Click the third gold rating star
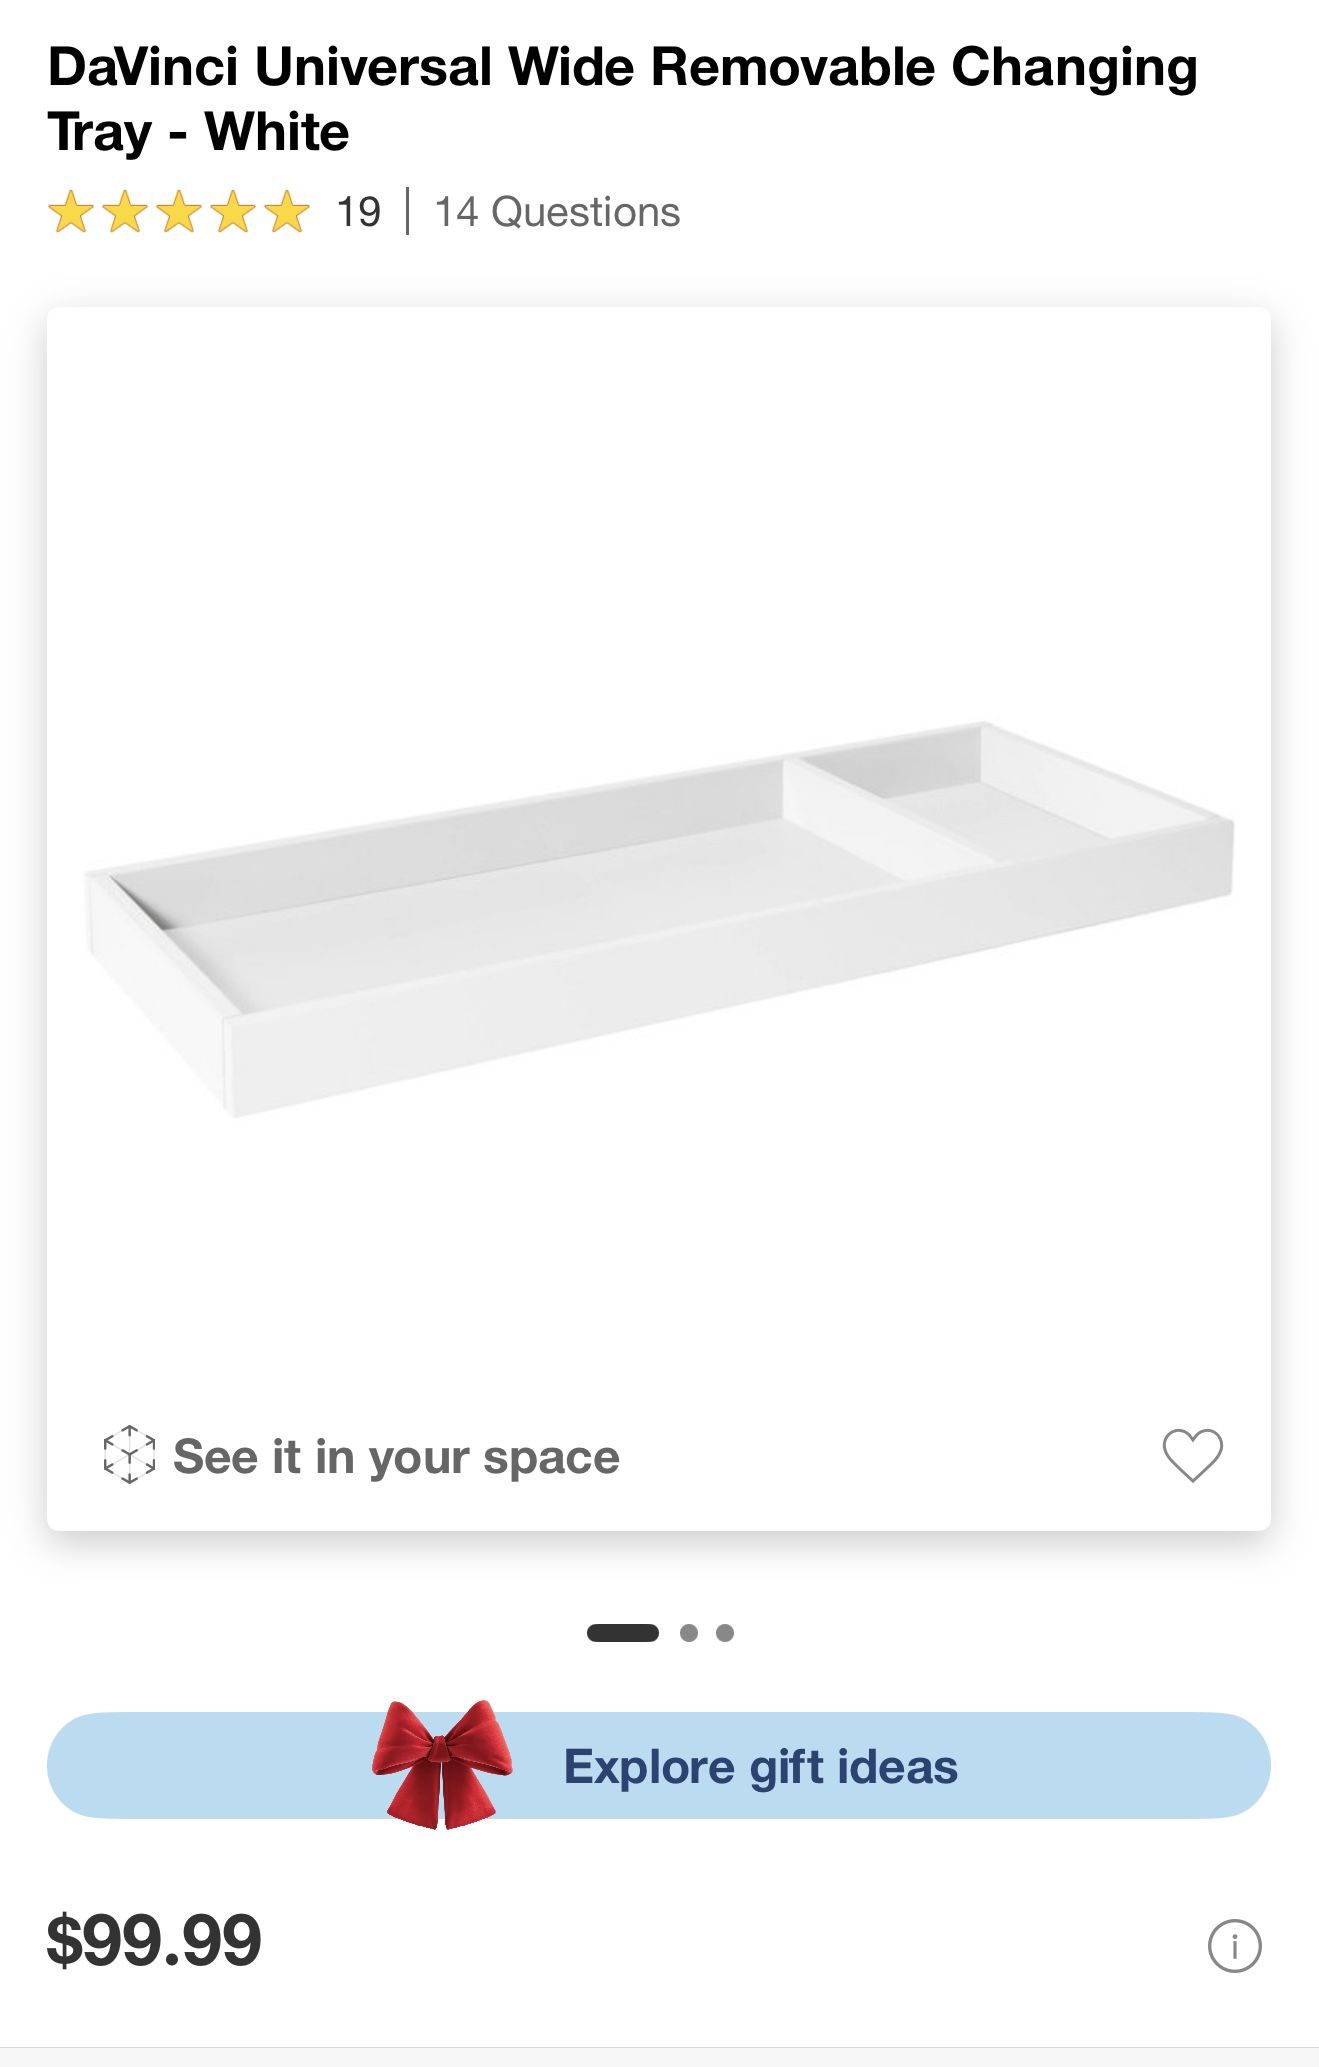This screenshot has width=1319, height=2067. pyautogui.click(x=179, y=212)
